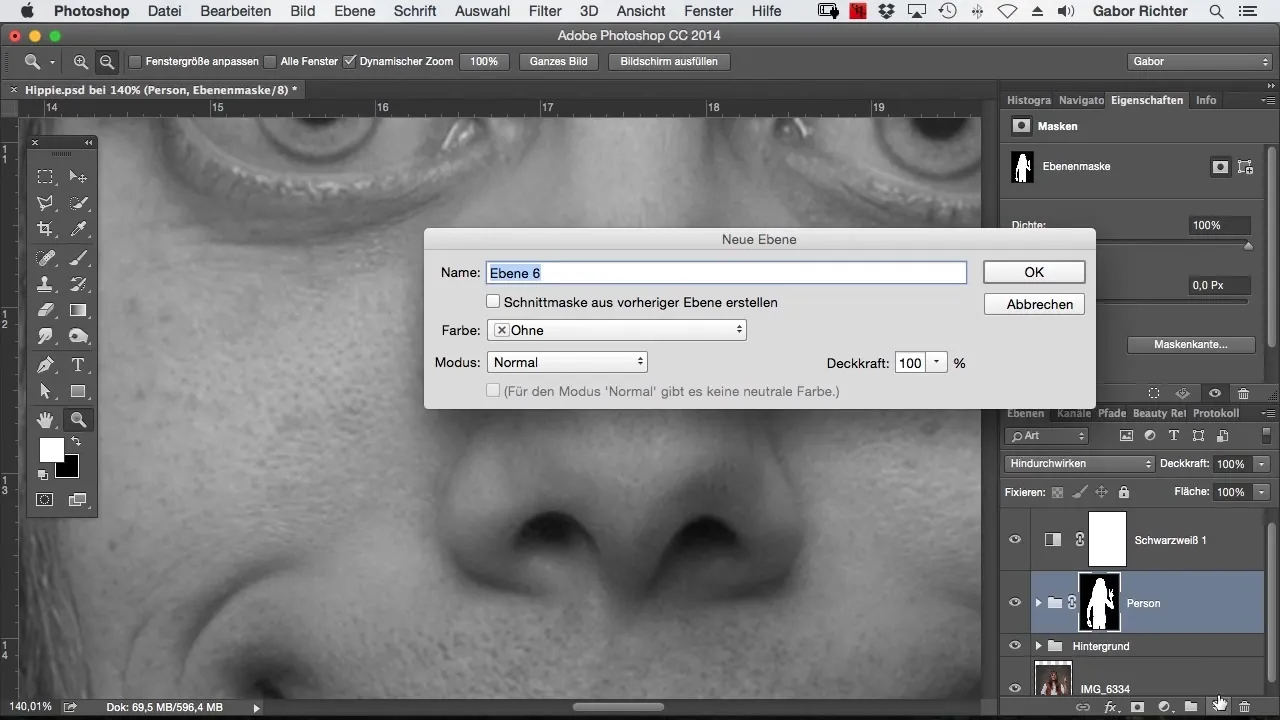1280x720 pixels.
Task: Switch to the Info tab
Action: (1206, 100)
